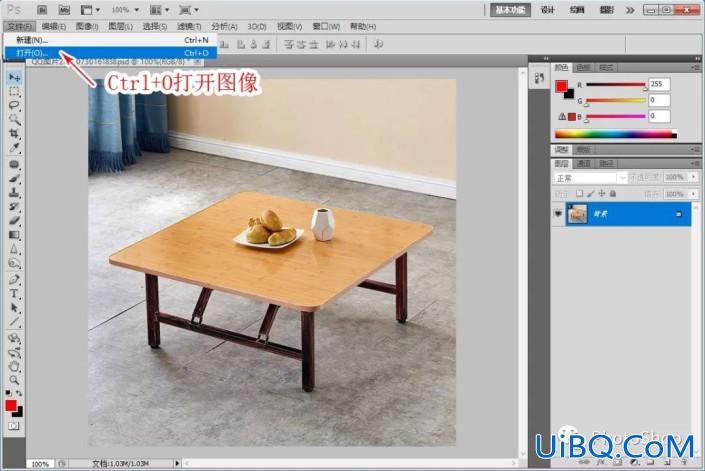Toggle lock transparent pixels in Layers panel
The width and height of the screenshot is (705, 471).
pos(580,194)
